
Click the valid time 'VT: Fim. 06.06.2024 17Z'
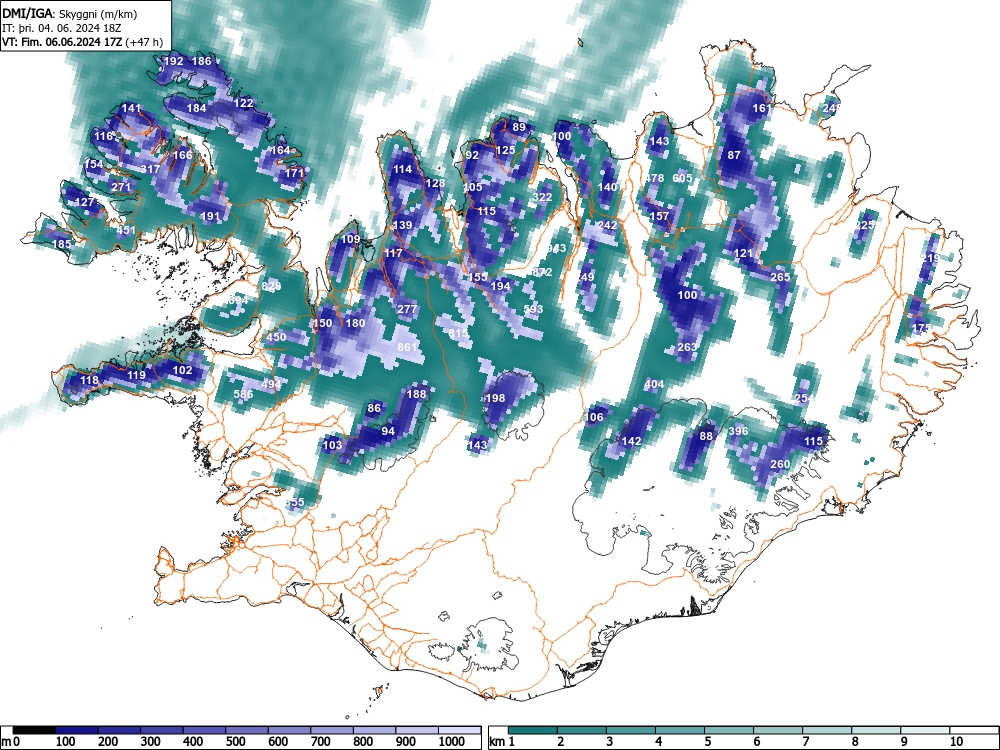(64, 42)
